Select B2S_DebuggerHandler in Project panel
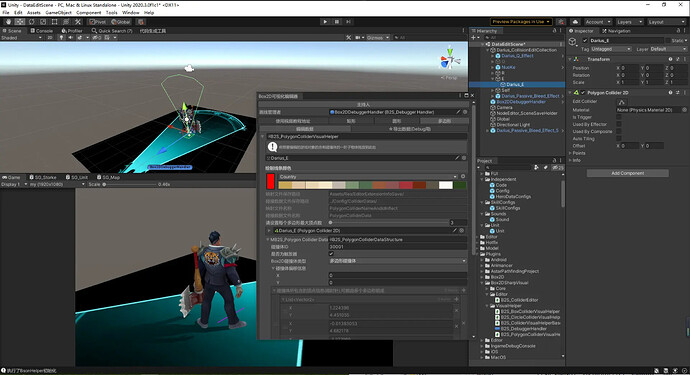 click(521, 328)
